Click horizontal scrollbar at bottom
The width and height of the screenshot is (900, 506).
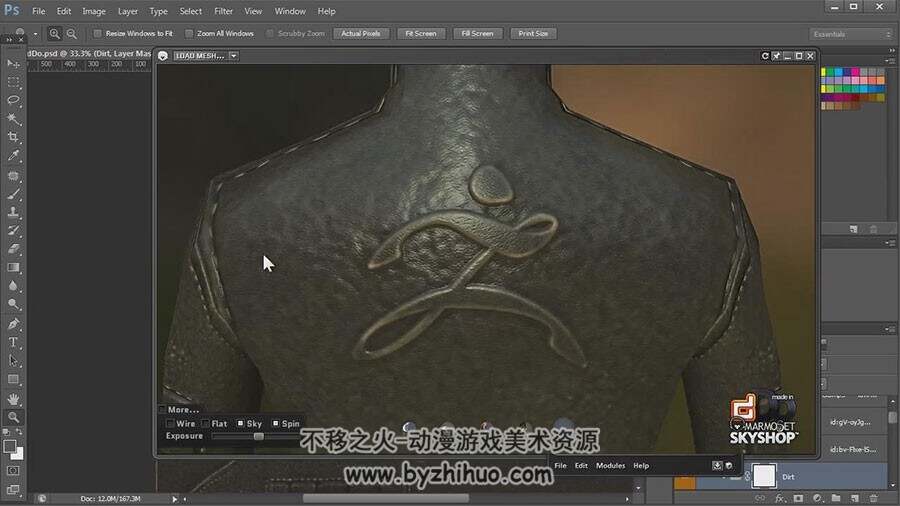point(386,499)
